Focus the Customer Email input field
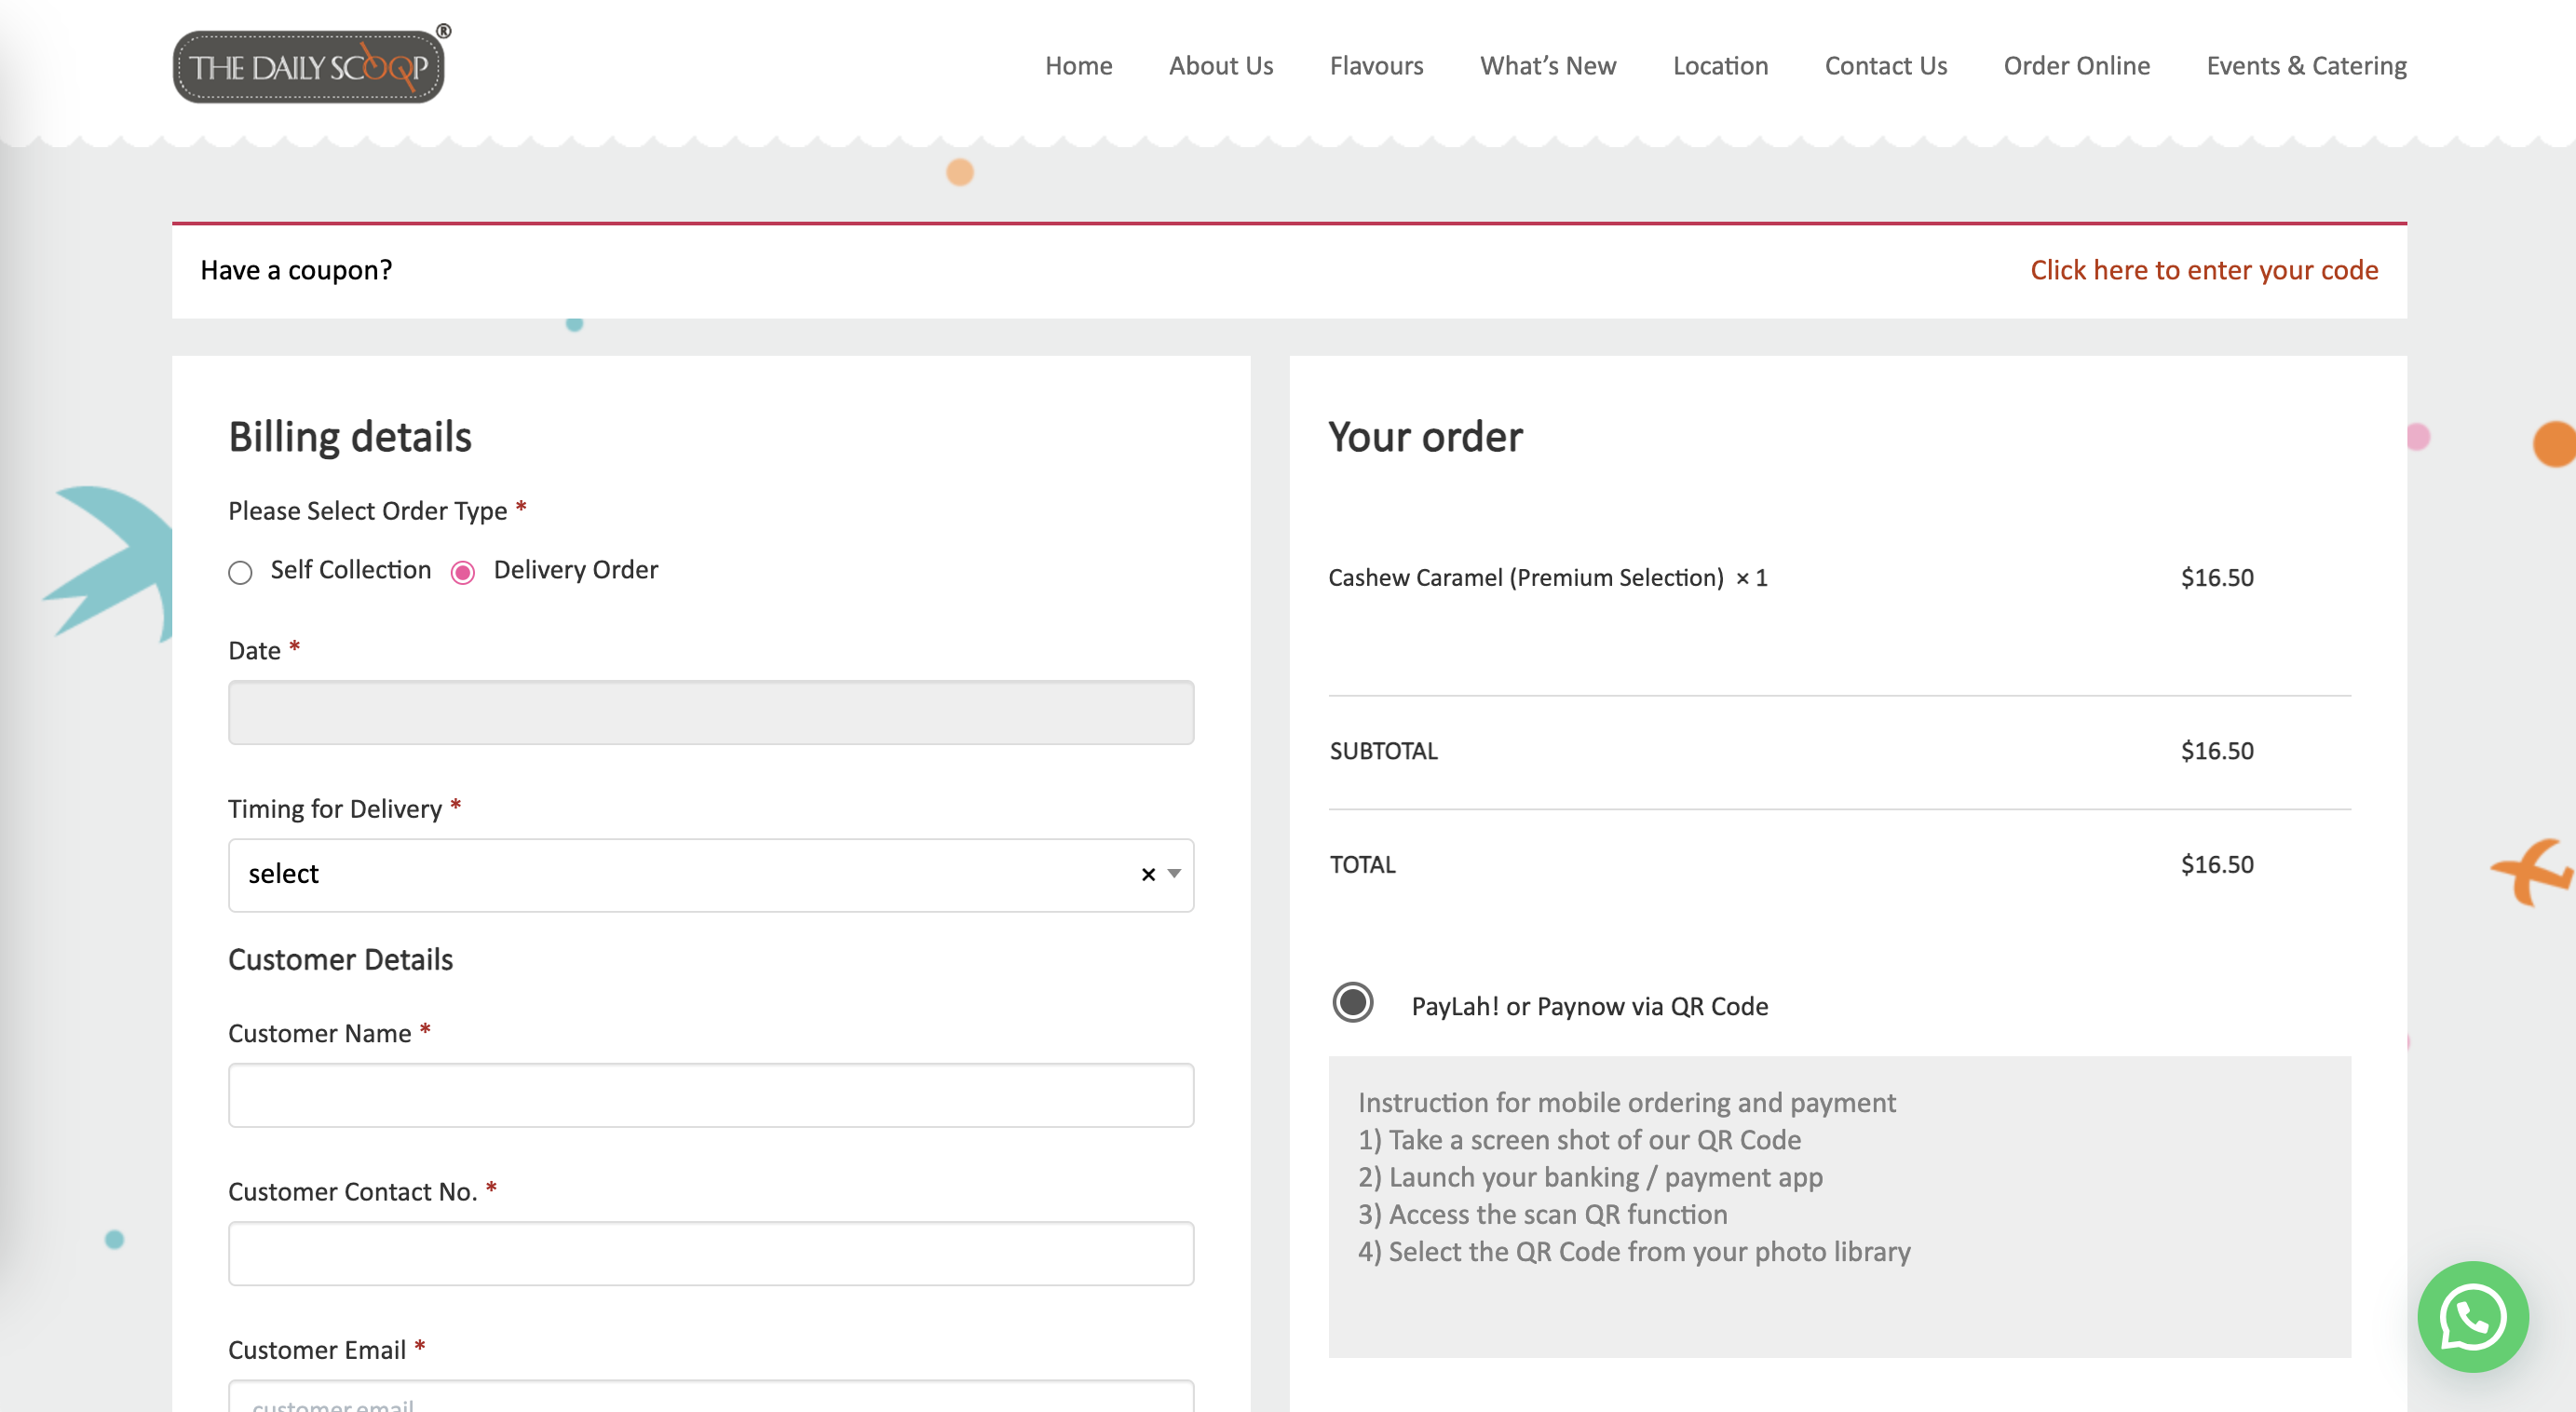This screenshot has width=2576, height=1412. [x=710, y=1398]
